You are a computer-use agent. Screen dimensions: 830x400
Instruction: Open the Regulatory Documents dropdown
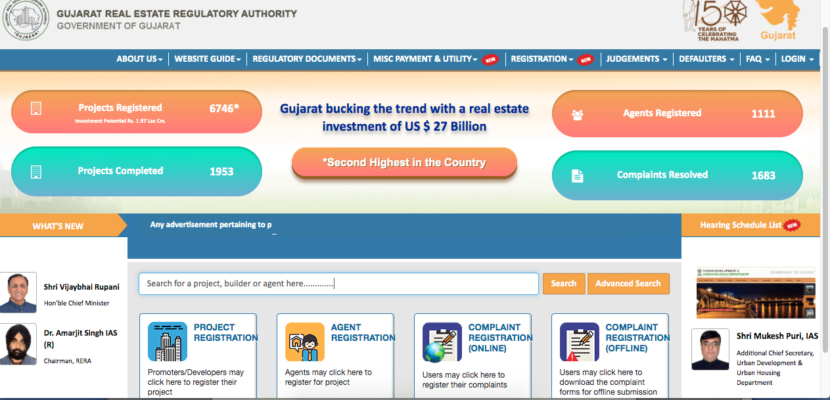[307, 59]
